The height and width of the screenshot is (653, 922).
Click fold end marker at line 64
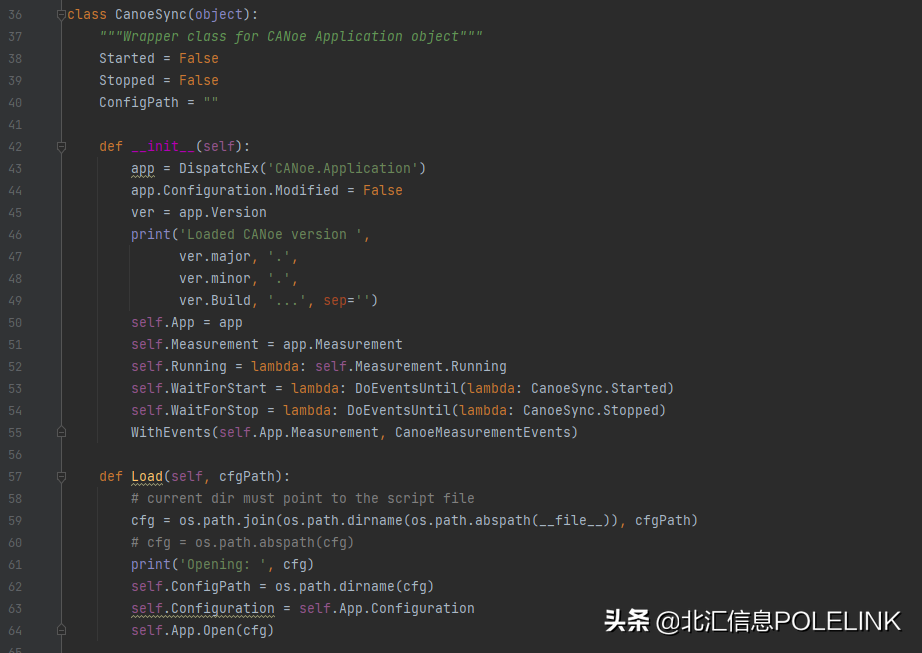(x=62, y=631)
